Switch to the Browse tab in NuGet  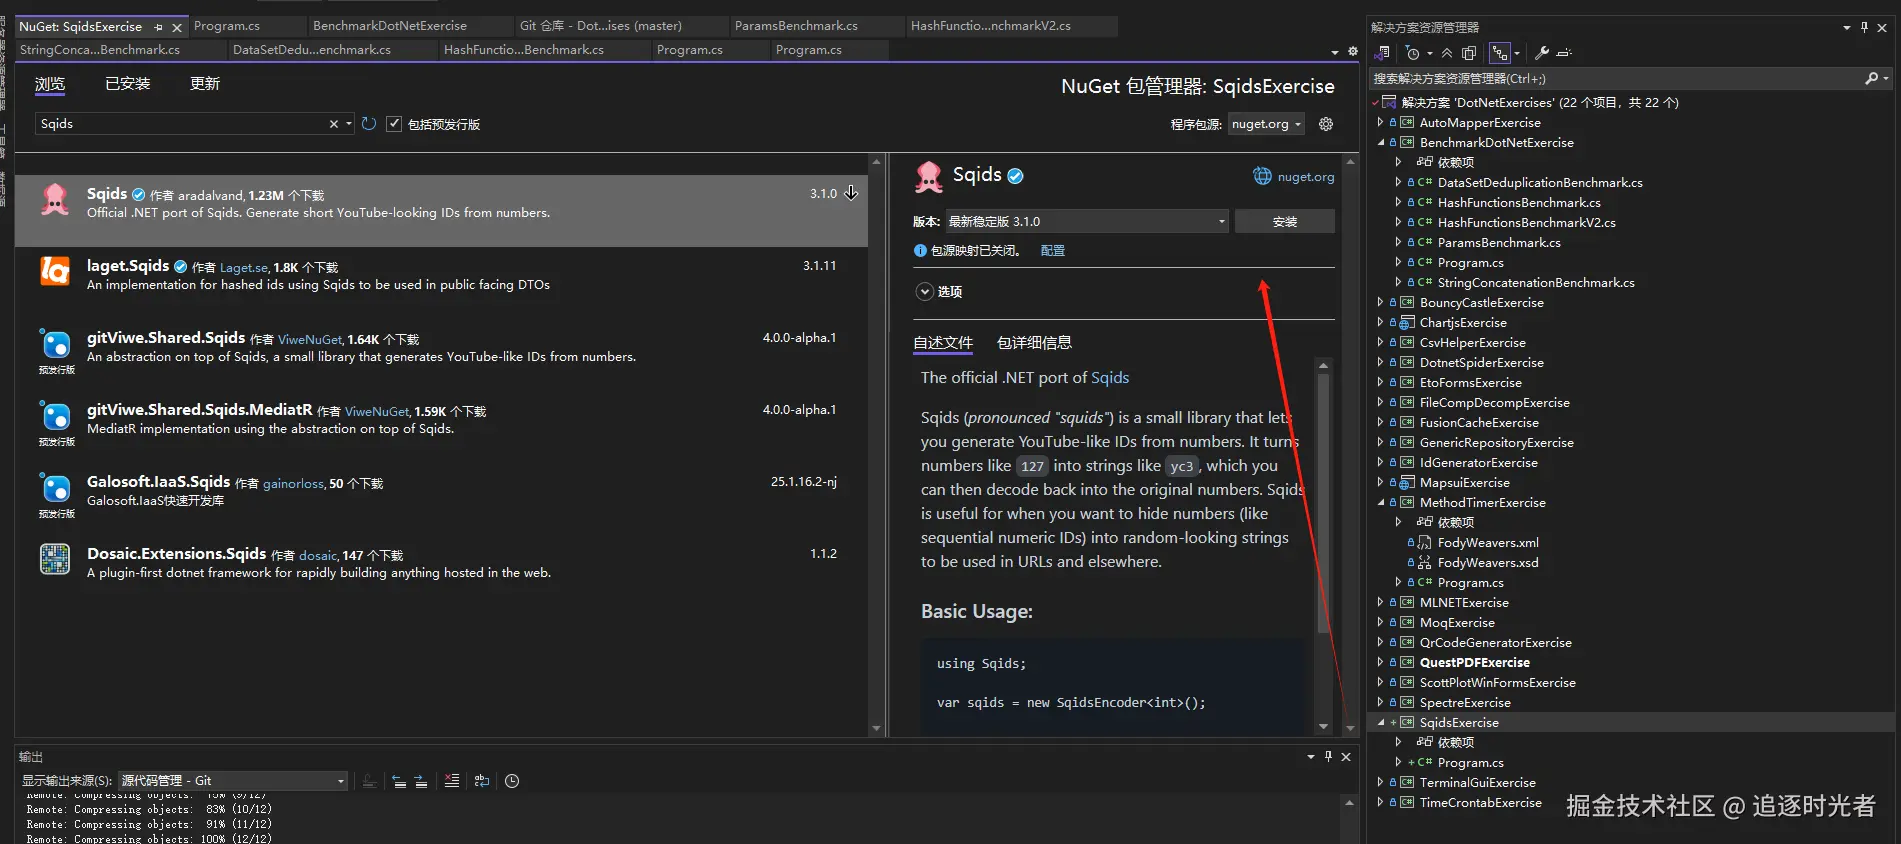pyautogui.click(x=50, y=84)
